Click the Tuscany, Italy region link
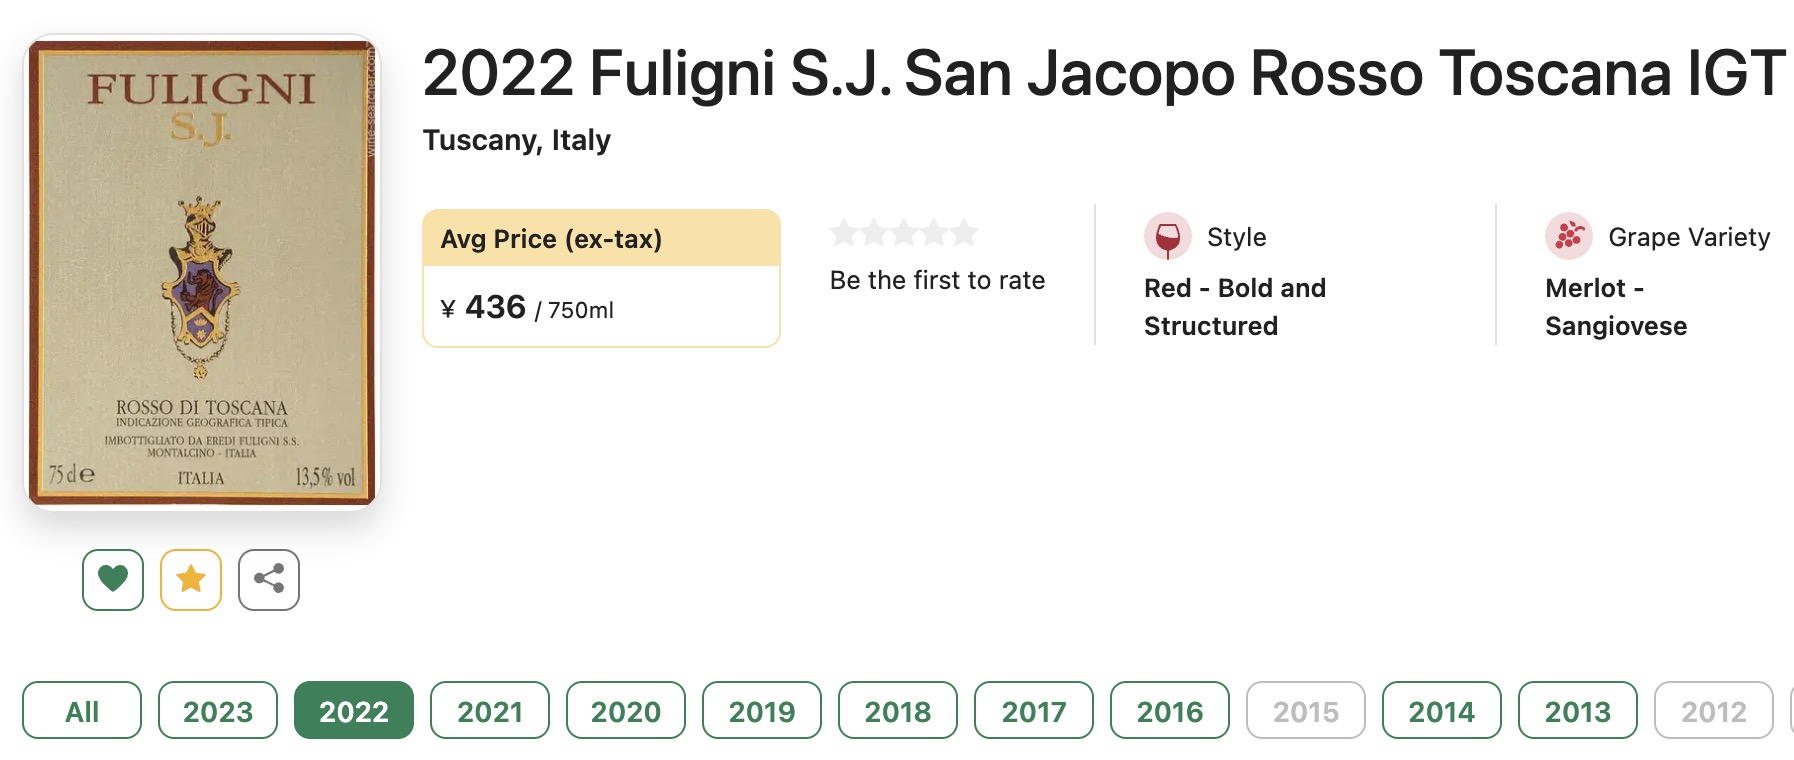Viewport: 1794px width, 760px height. click(517, 140)
